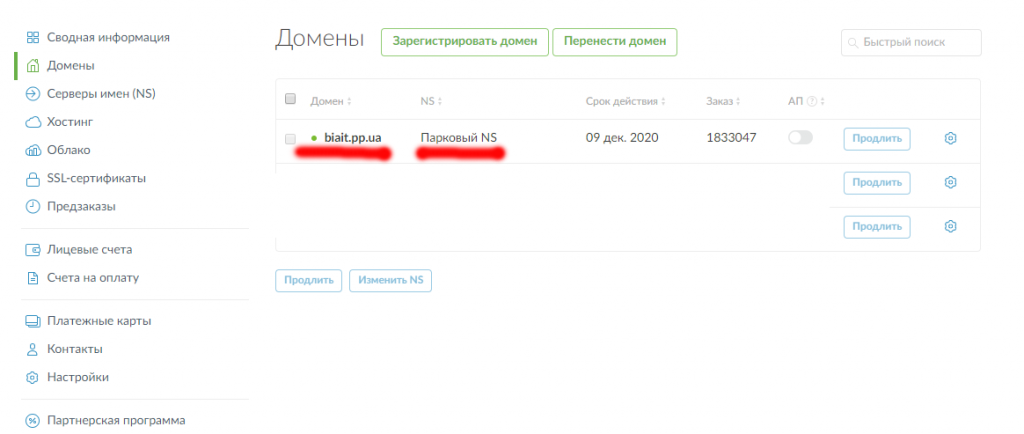Click the Платежные карты card icon

(x=33, y=321)
